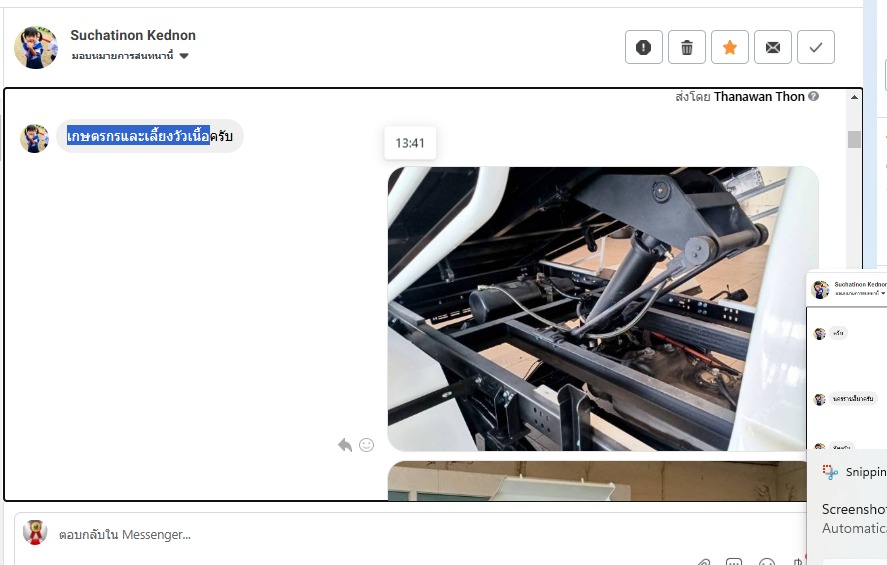Click help icon next to Thanawan Thon
The width and height of the screenshot is (887, 565).
[813, 96]
